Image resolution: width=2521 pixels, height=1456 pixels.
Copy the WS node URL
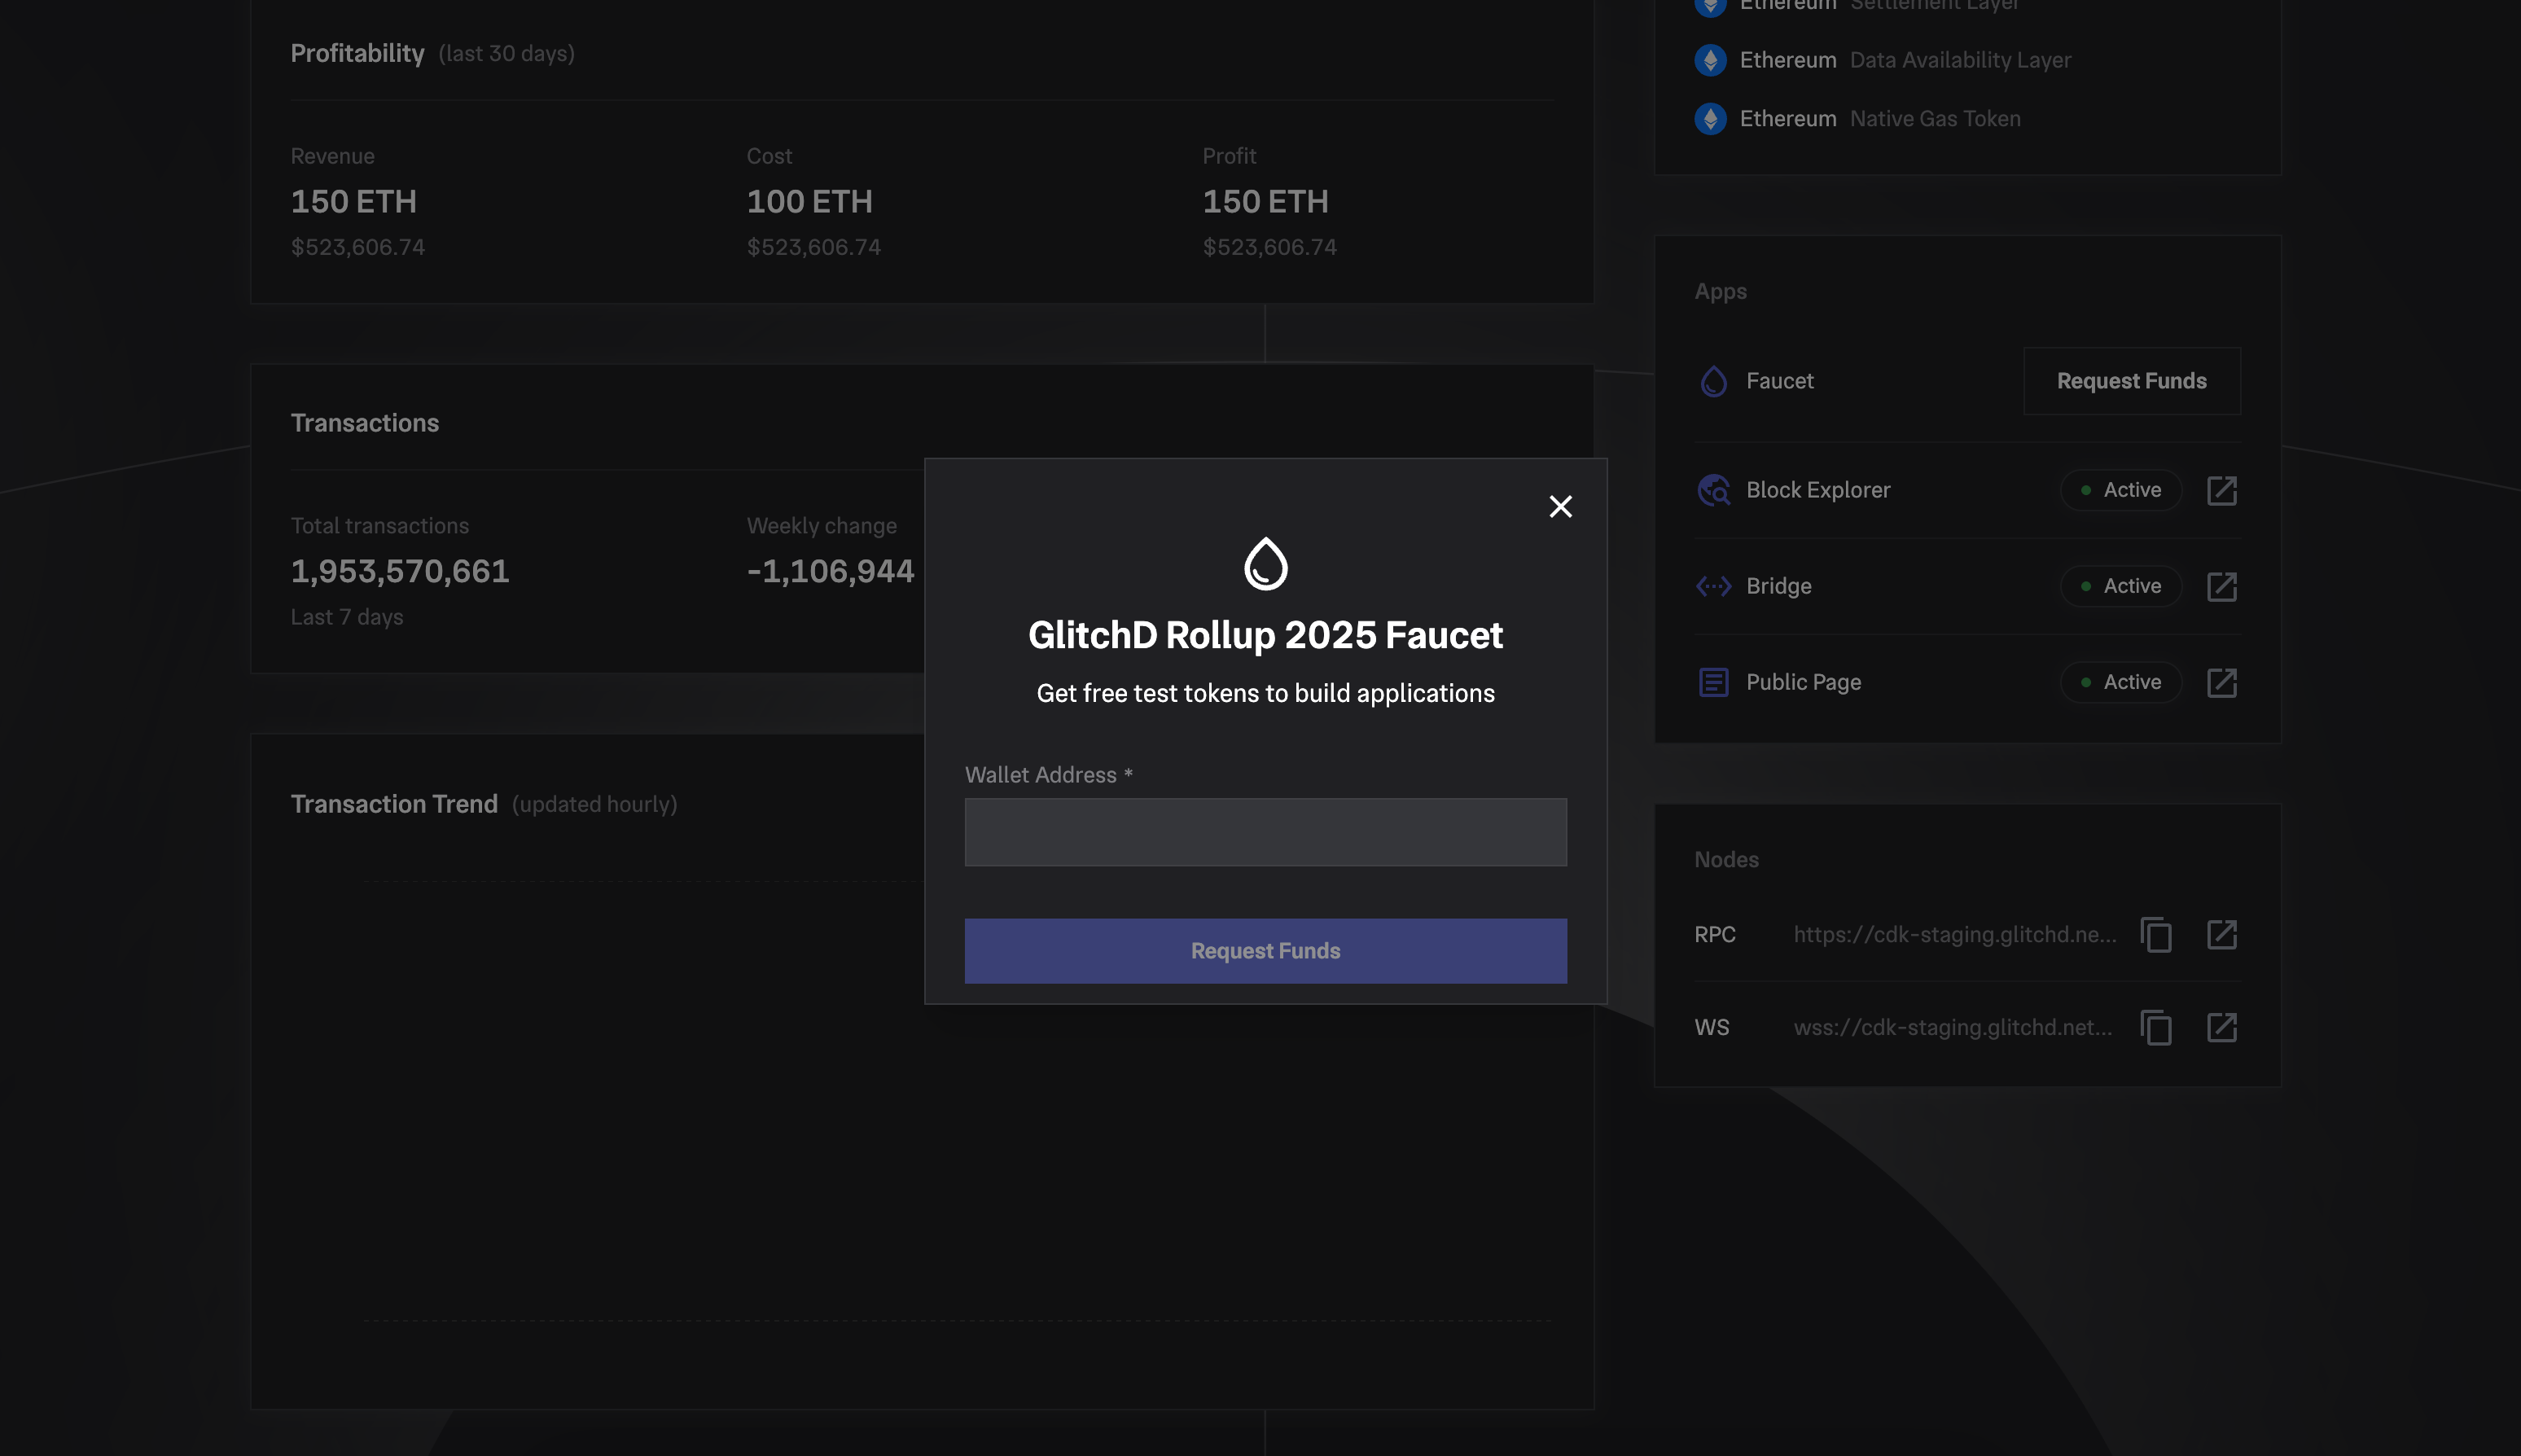(2155, 1028)
